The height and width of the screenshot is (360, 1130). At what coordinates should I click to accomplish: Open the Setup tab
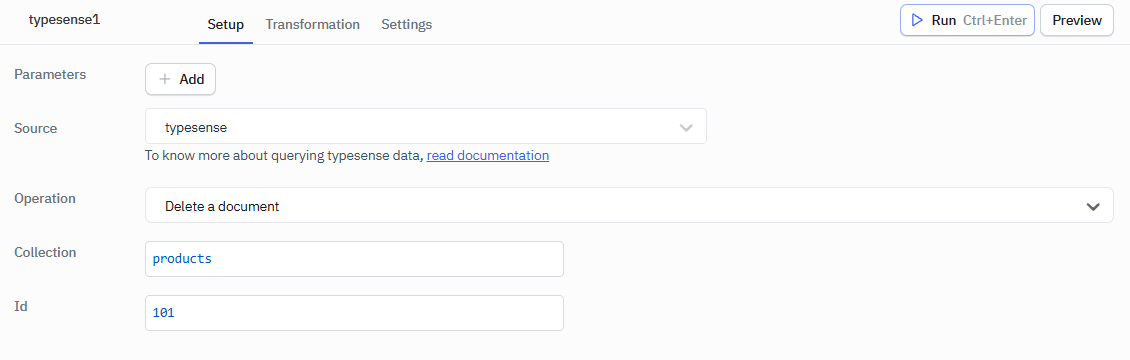tap(226, 24)
